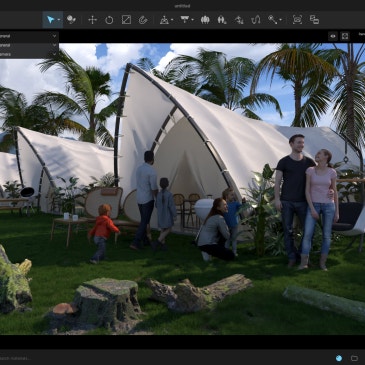This screenshot has height=365, width=365.
Task: Open the pivot tool dropdown arrow
Action: [x=172, y=20]
